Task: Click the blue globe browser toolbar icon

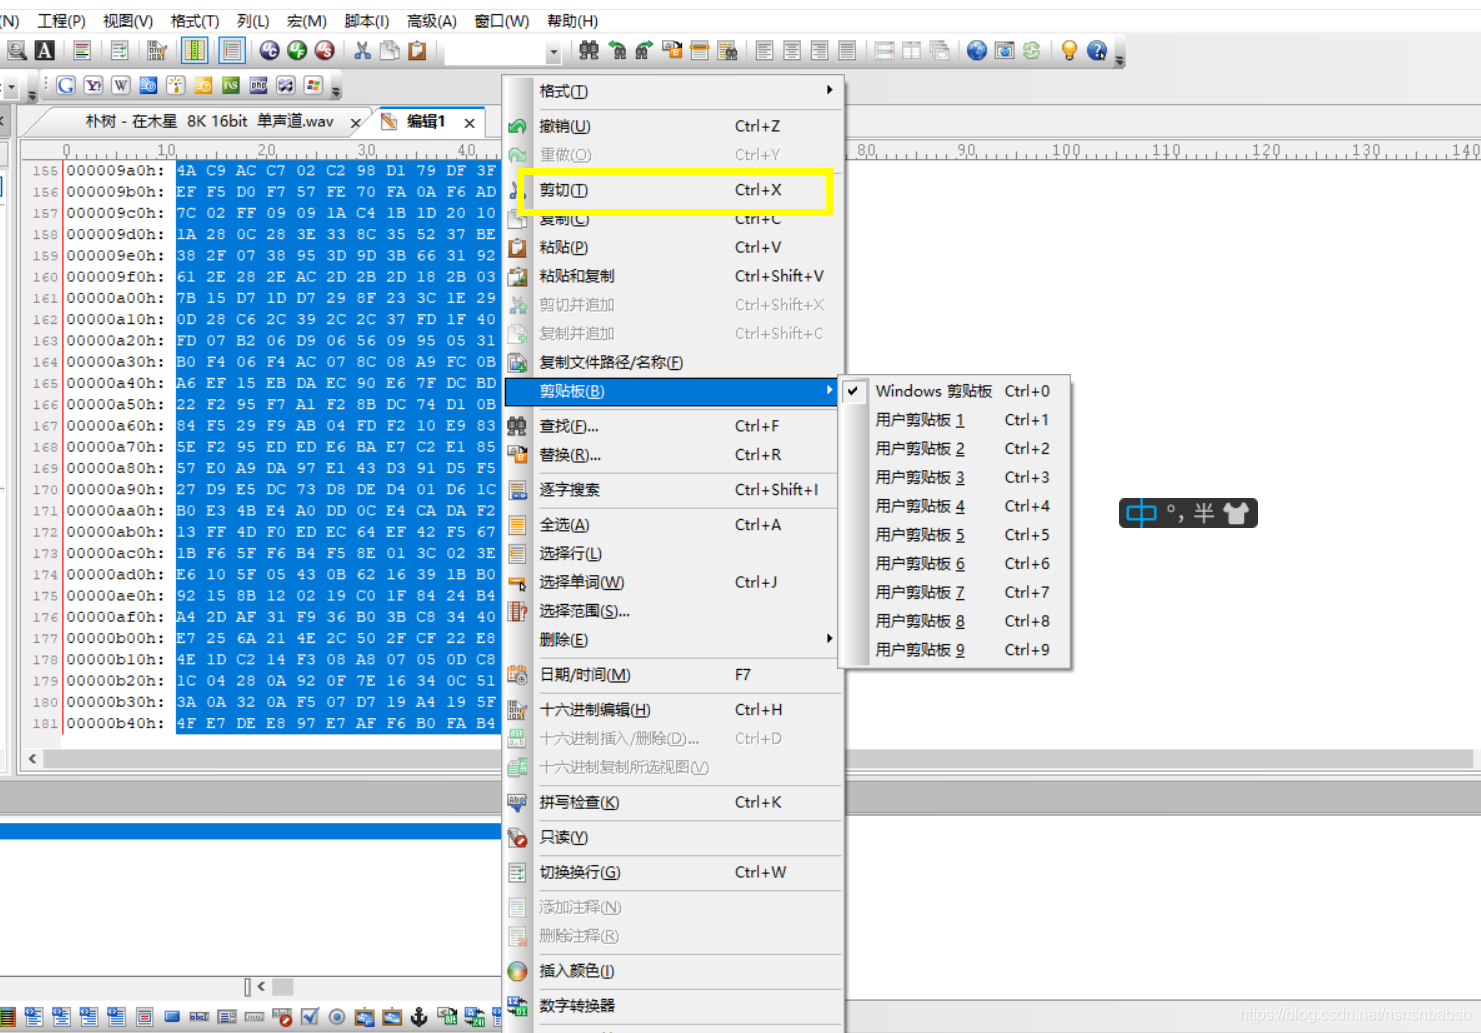Action: point(977,50)
